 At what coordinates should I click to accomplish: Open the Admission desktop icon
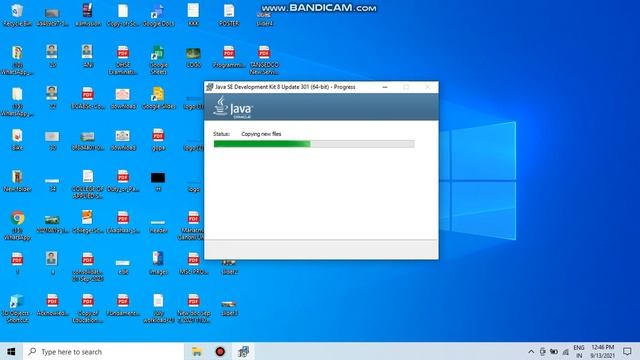88,15
